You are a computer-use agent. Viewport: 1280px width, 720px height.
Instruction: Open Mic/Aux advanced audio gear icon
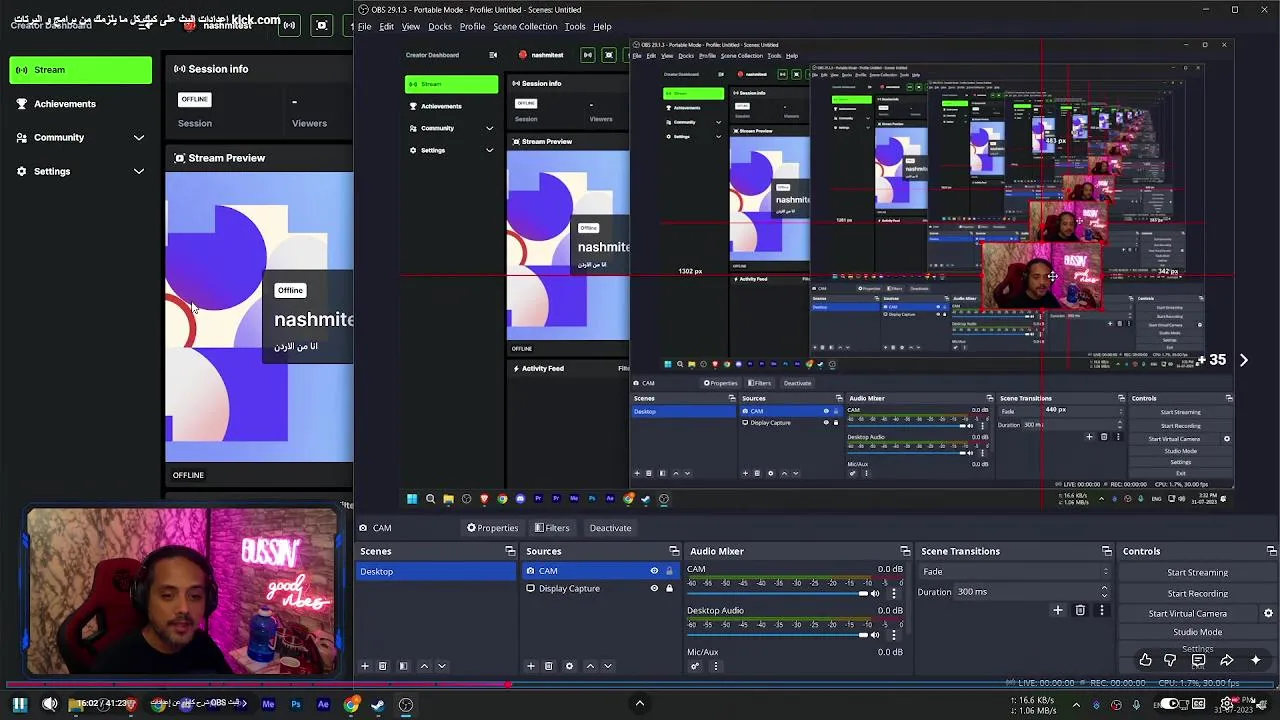tap(695, 666)
